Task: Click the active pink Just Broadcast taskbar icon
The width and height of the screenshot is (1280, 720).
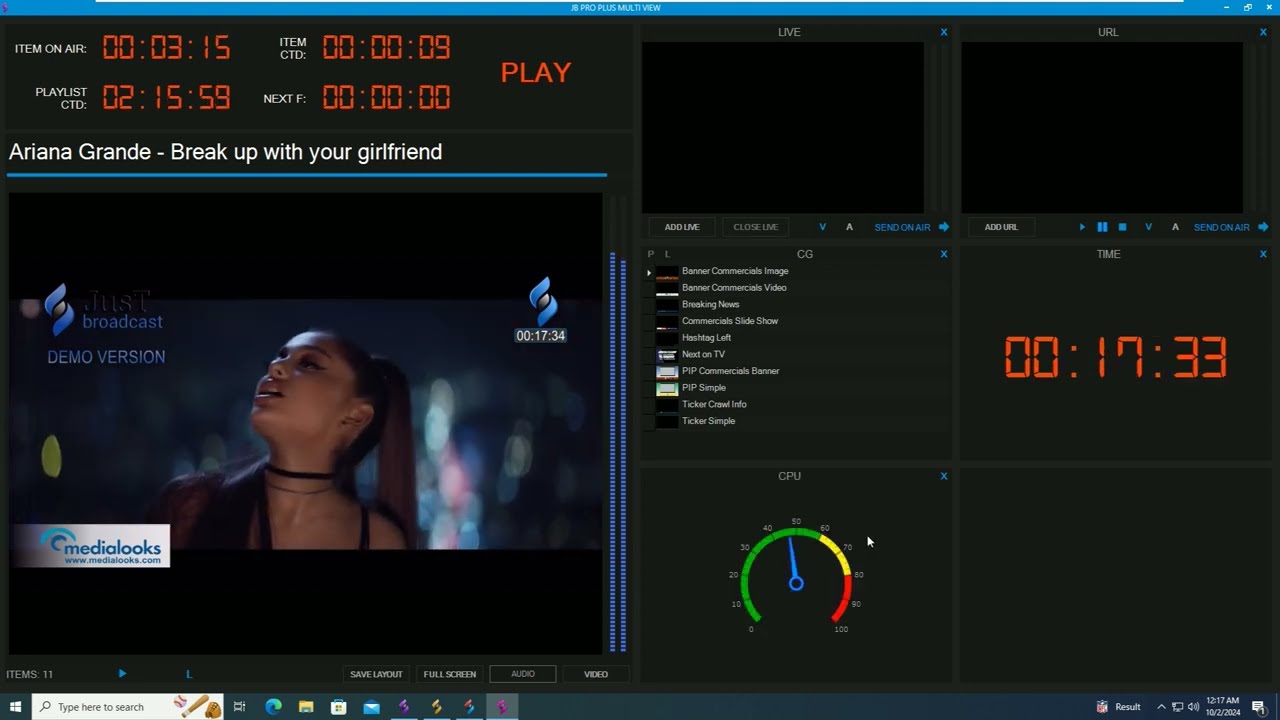Action: click(502, 707)
